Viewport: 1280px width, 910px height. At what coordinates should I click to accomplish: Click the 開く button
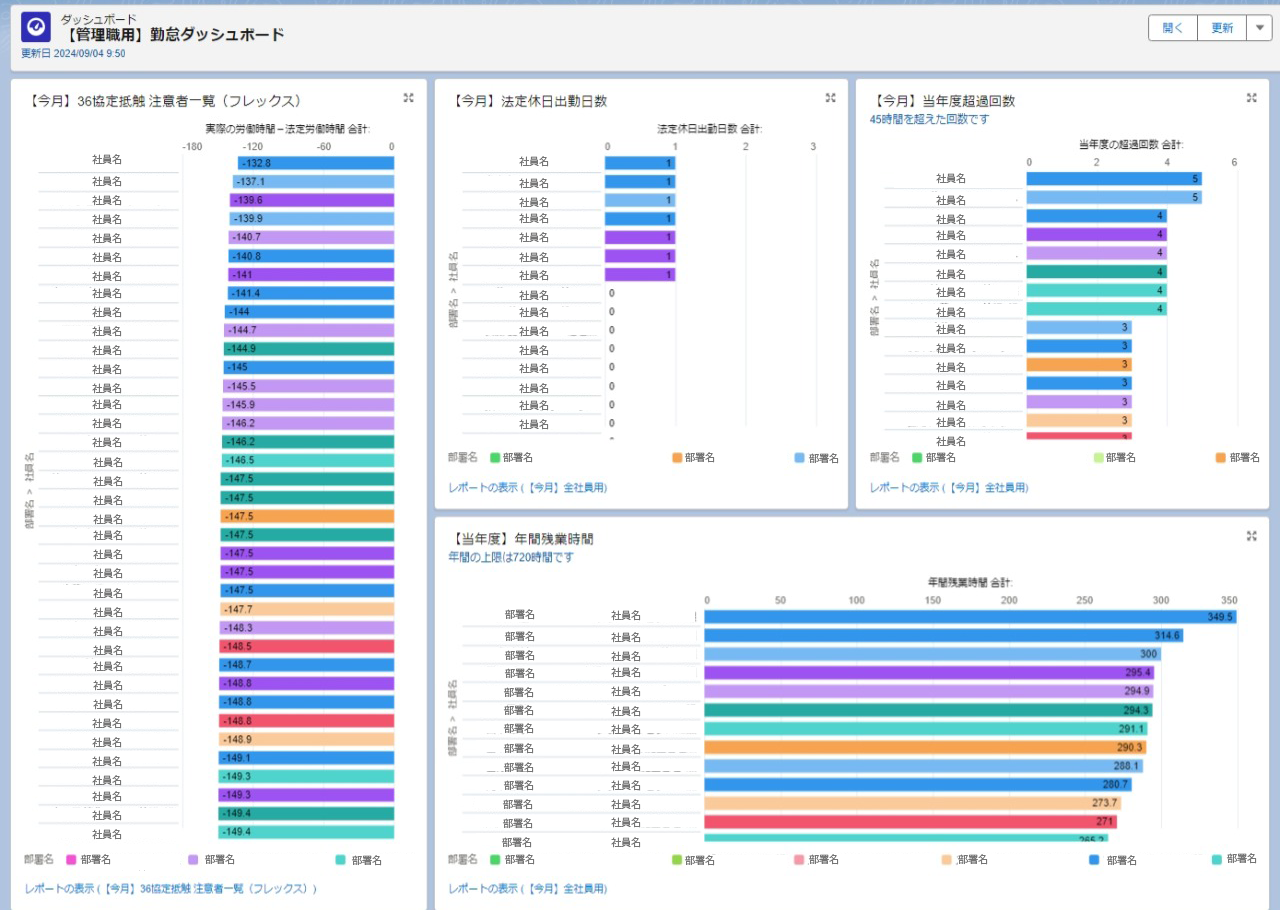1171,27
